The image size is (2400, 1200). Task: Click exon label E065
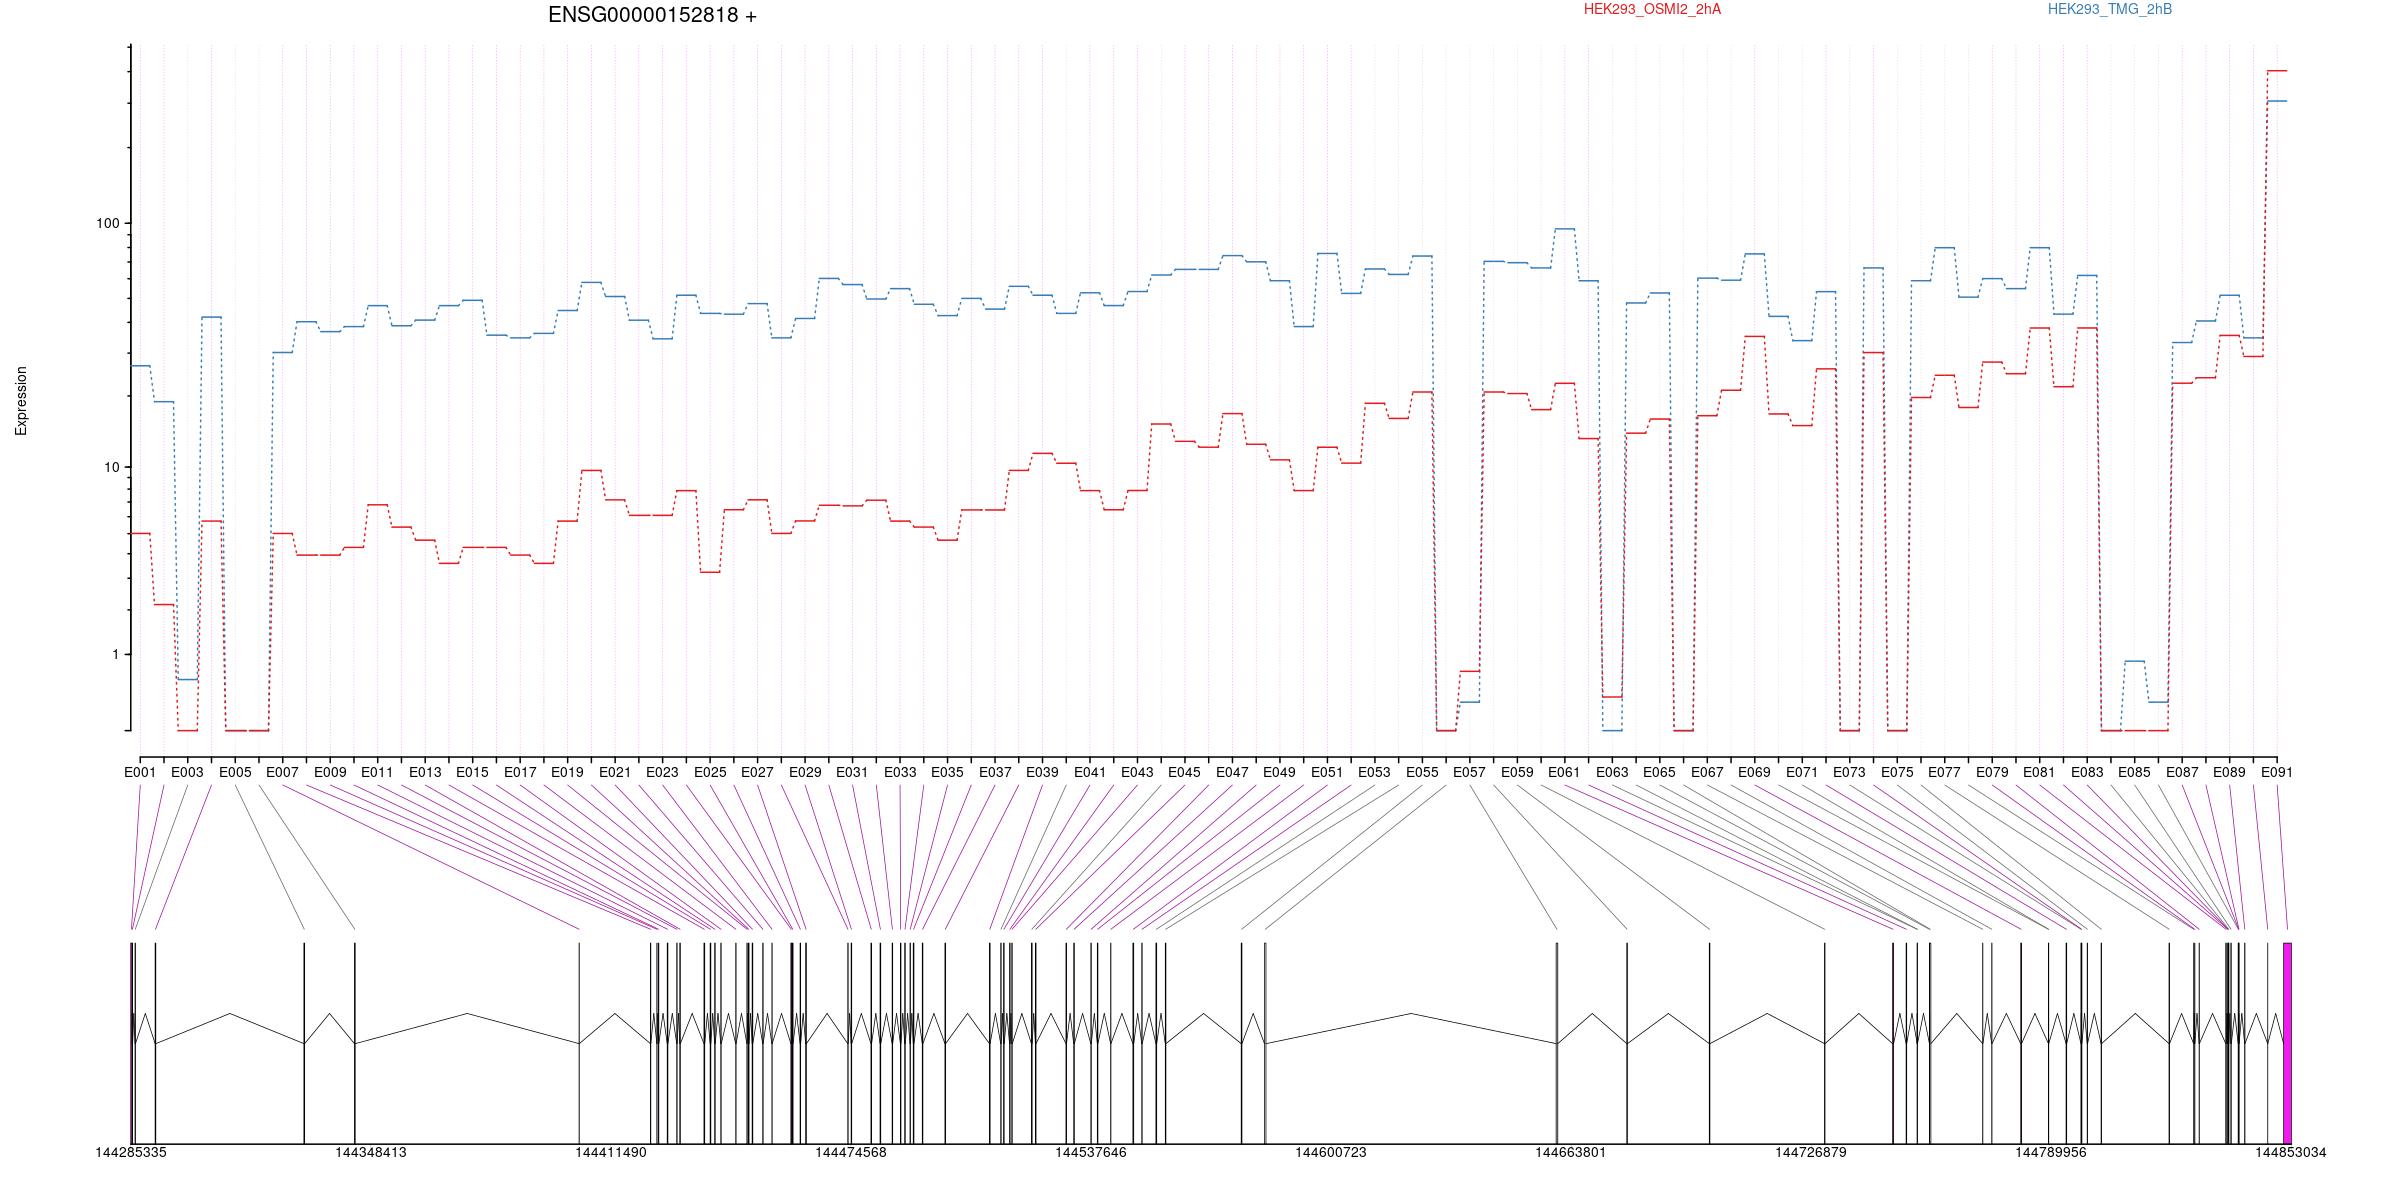point(1660,772)
